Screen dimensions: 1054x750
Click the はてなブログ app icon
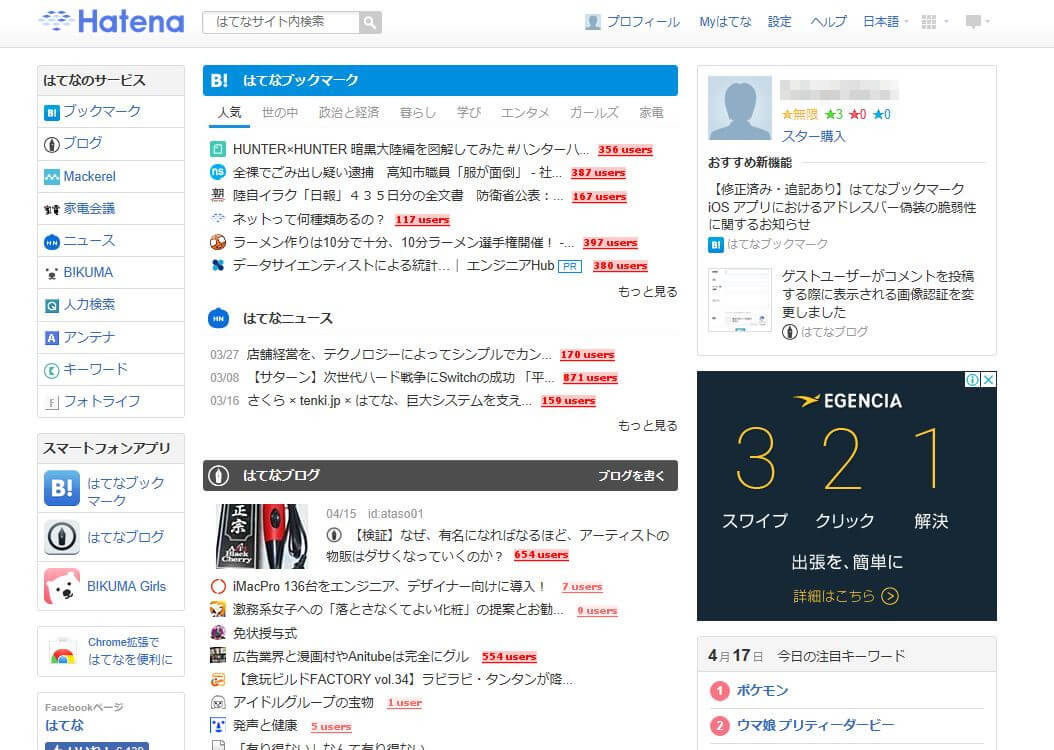coord(62,537)
